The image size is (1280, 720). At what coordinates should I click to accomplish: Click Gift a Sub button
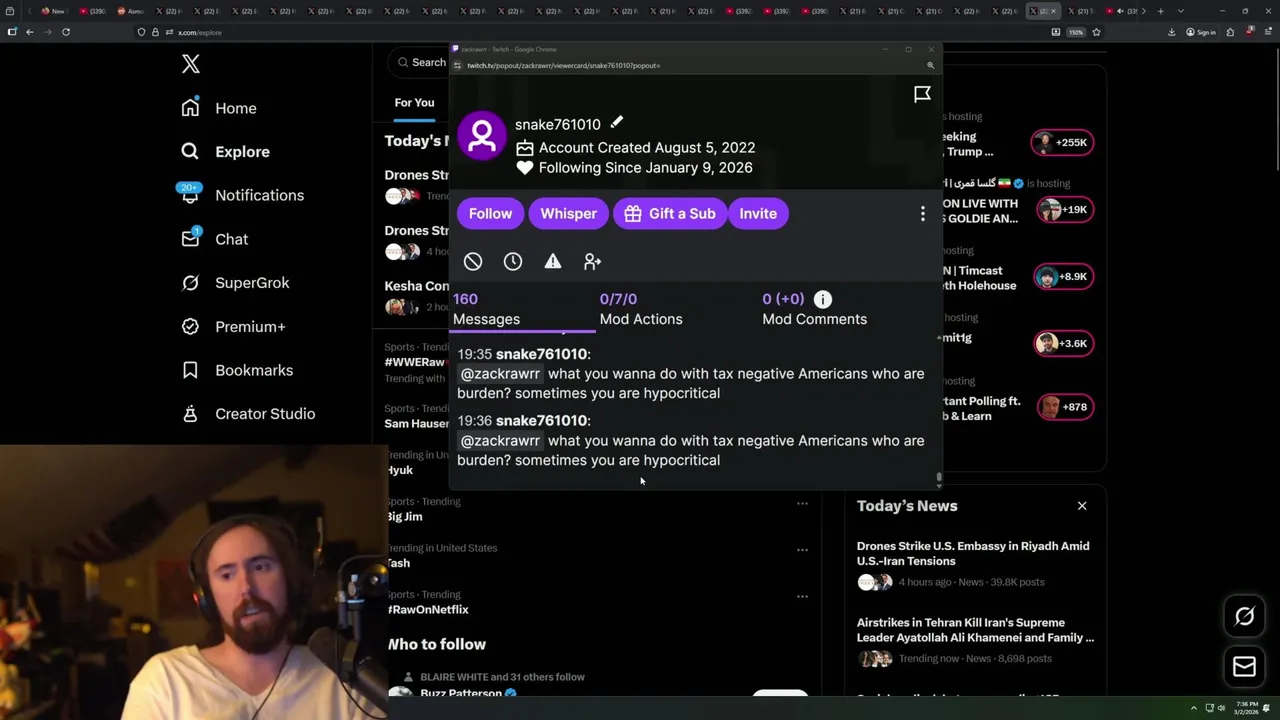tap(670, 213)
